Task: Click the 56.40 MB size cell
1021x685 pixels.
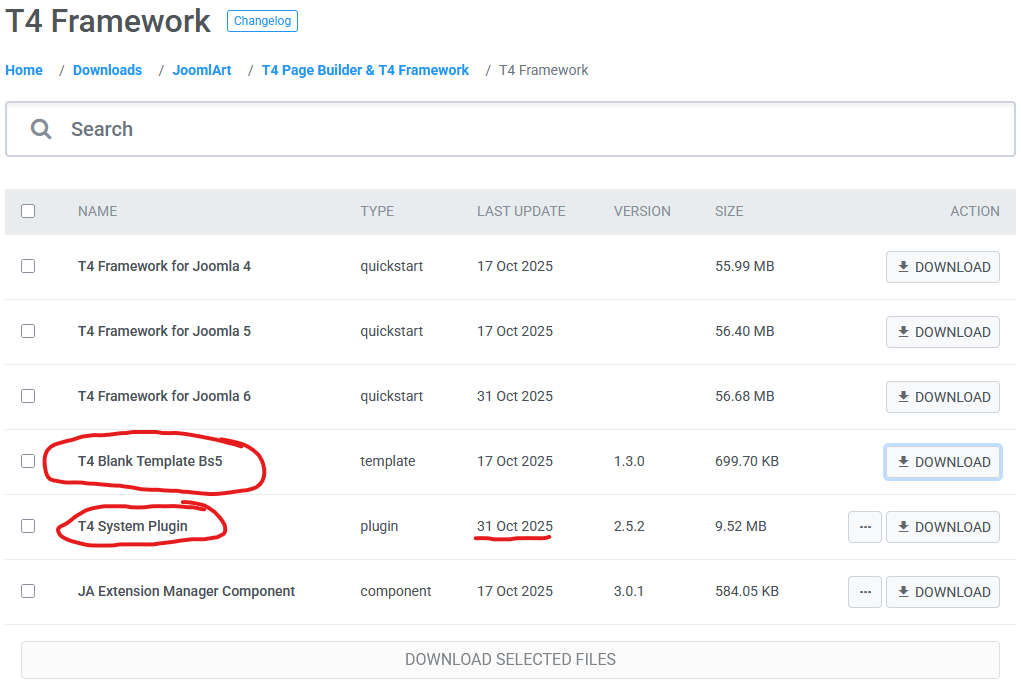Action: 744,331
